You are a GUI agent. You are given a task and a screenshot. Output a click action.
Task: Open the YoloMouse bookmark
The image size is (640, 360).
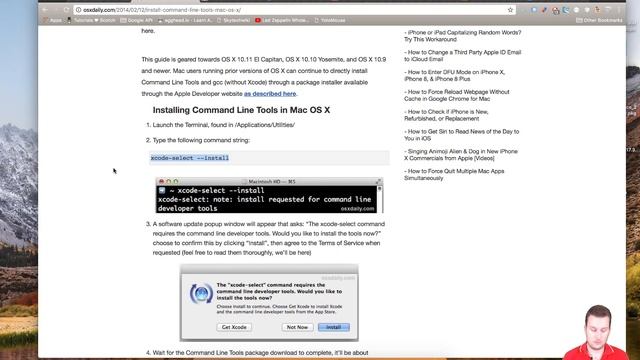330,20
